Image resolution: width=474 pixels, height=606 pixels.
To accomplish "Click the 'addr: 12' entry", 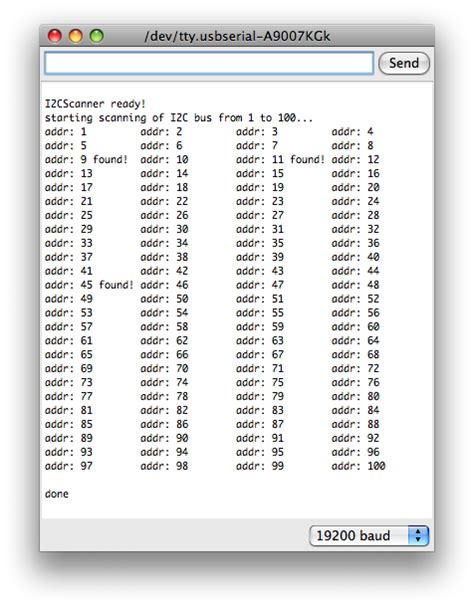I will [x=355, y=160].
